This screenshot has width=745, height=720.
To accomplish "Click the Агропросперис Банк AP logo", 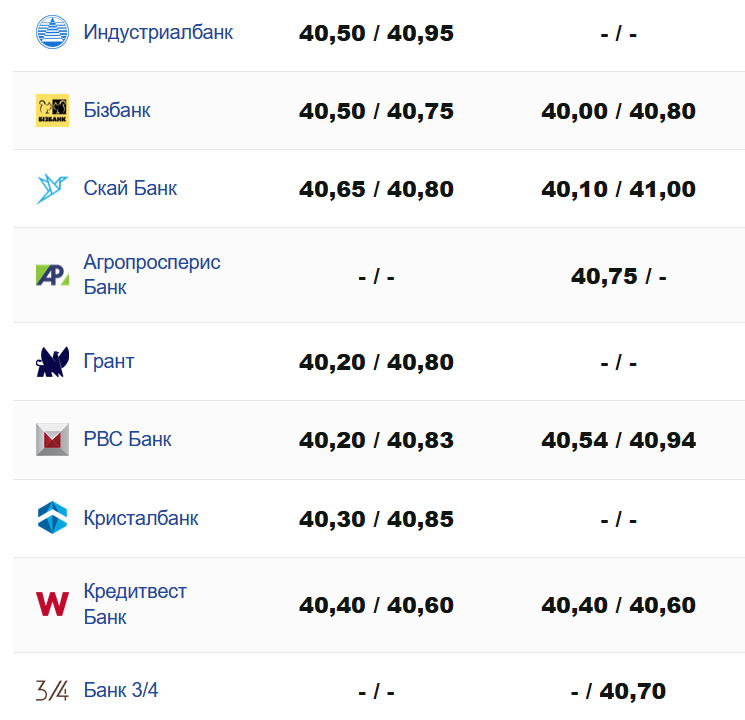I will (x=52, y=275).
